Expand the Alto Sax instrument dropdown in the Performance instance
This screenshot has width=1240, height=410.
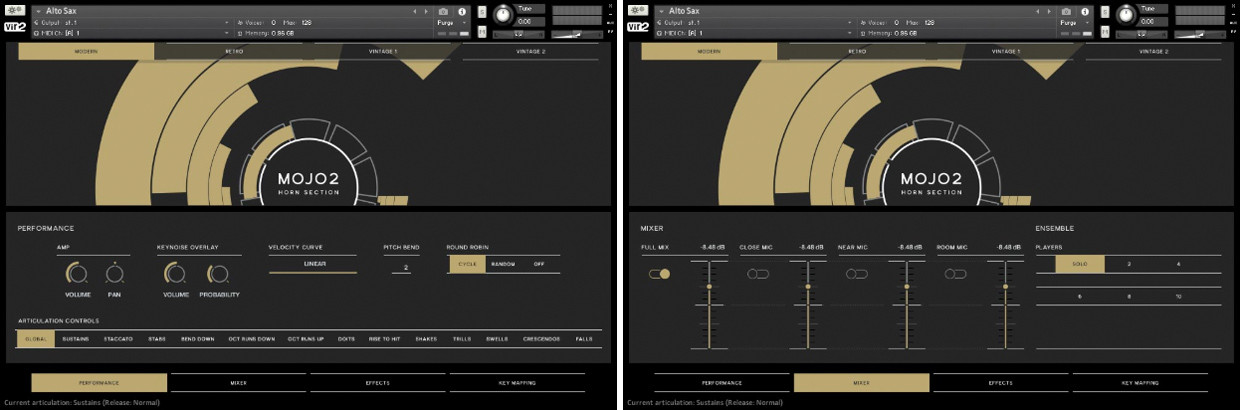coord(38,11)
